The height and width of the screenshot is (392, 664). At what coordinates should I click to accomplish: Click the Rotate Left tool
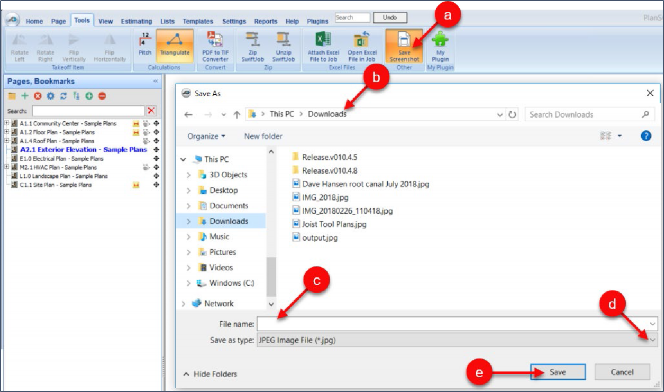pyautogui.click(x=19, y=47)
